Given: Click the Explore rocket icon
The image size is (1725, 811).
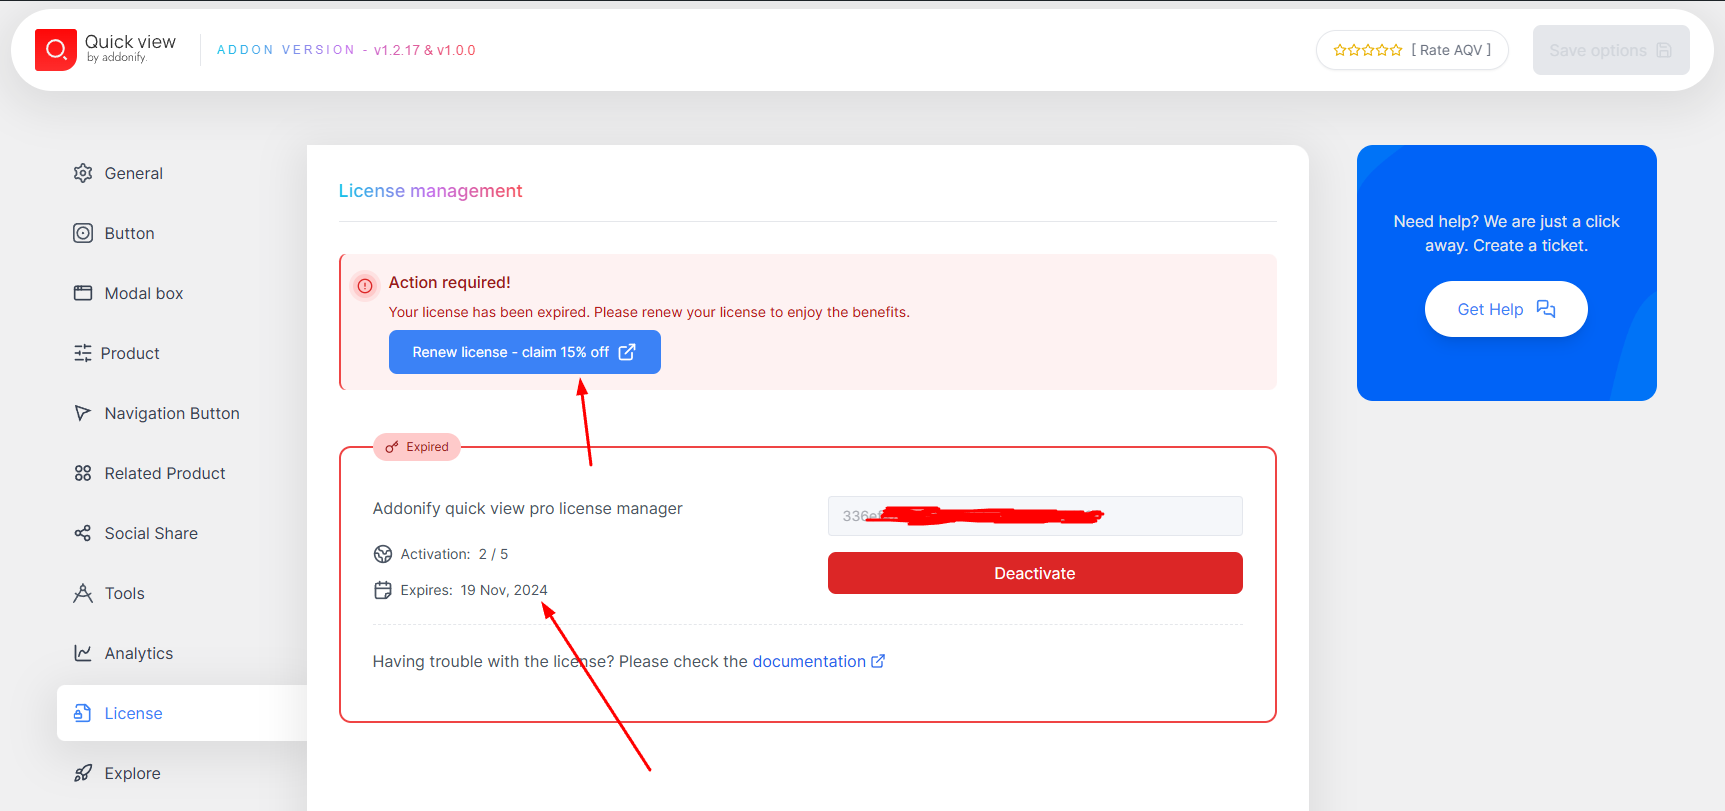Looking at the screenshot, I should click(83, 773).
